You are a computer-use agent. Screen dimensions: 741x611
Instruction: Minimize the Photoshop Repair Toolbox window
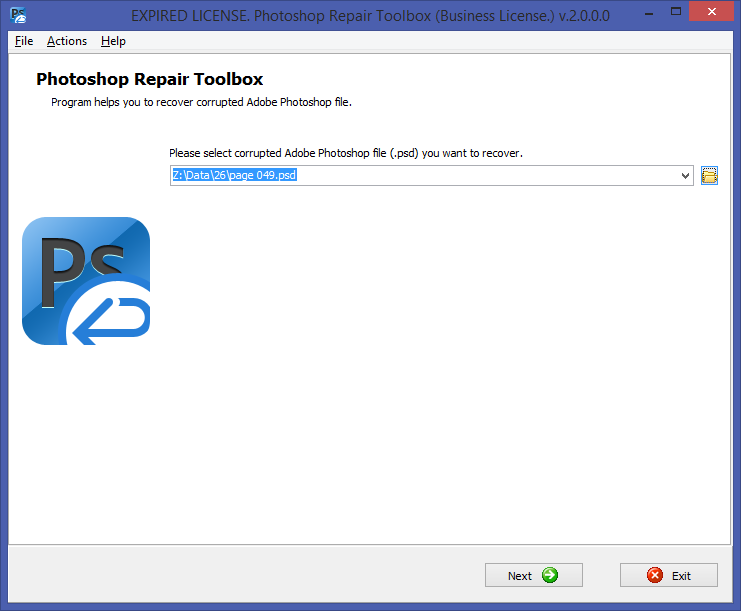(649, 14)
